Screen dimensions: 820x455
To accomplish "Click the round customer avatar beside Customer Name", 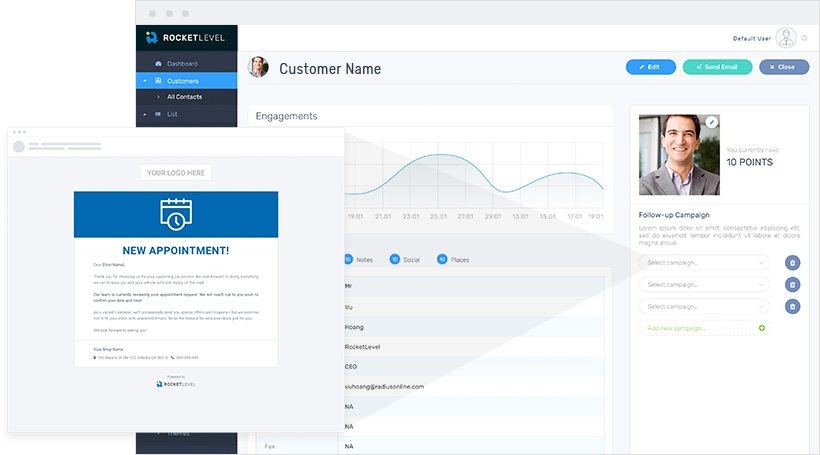I will [x=258, y=67].
